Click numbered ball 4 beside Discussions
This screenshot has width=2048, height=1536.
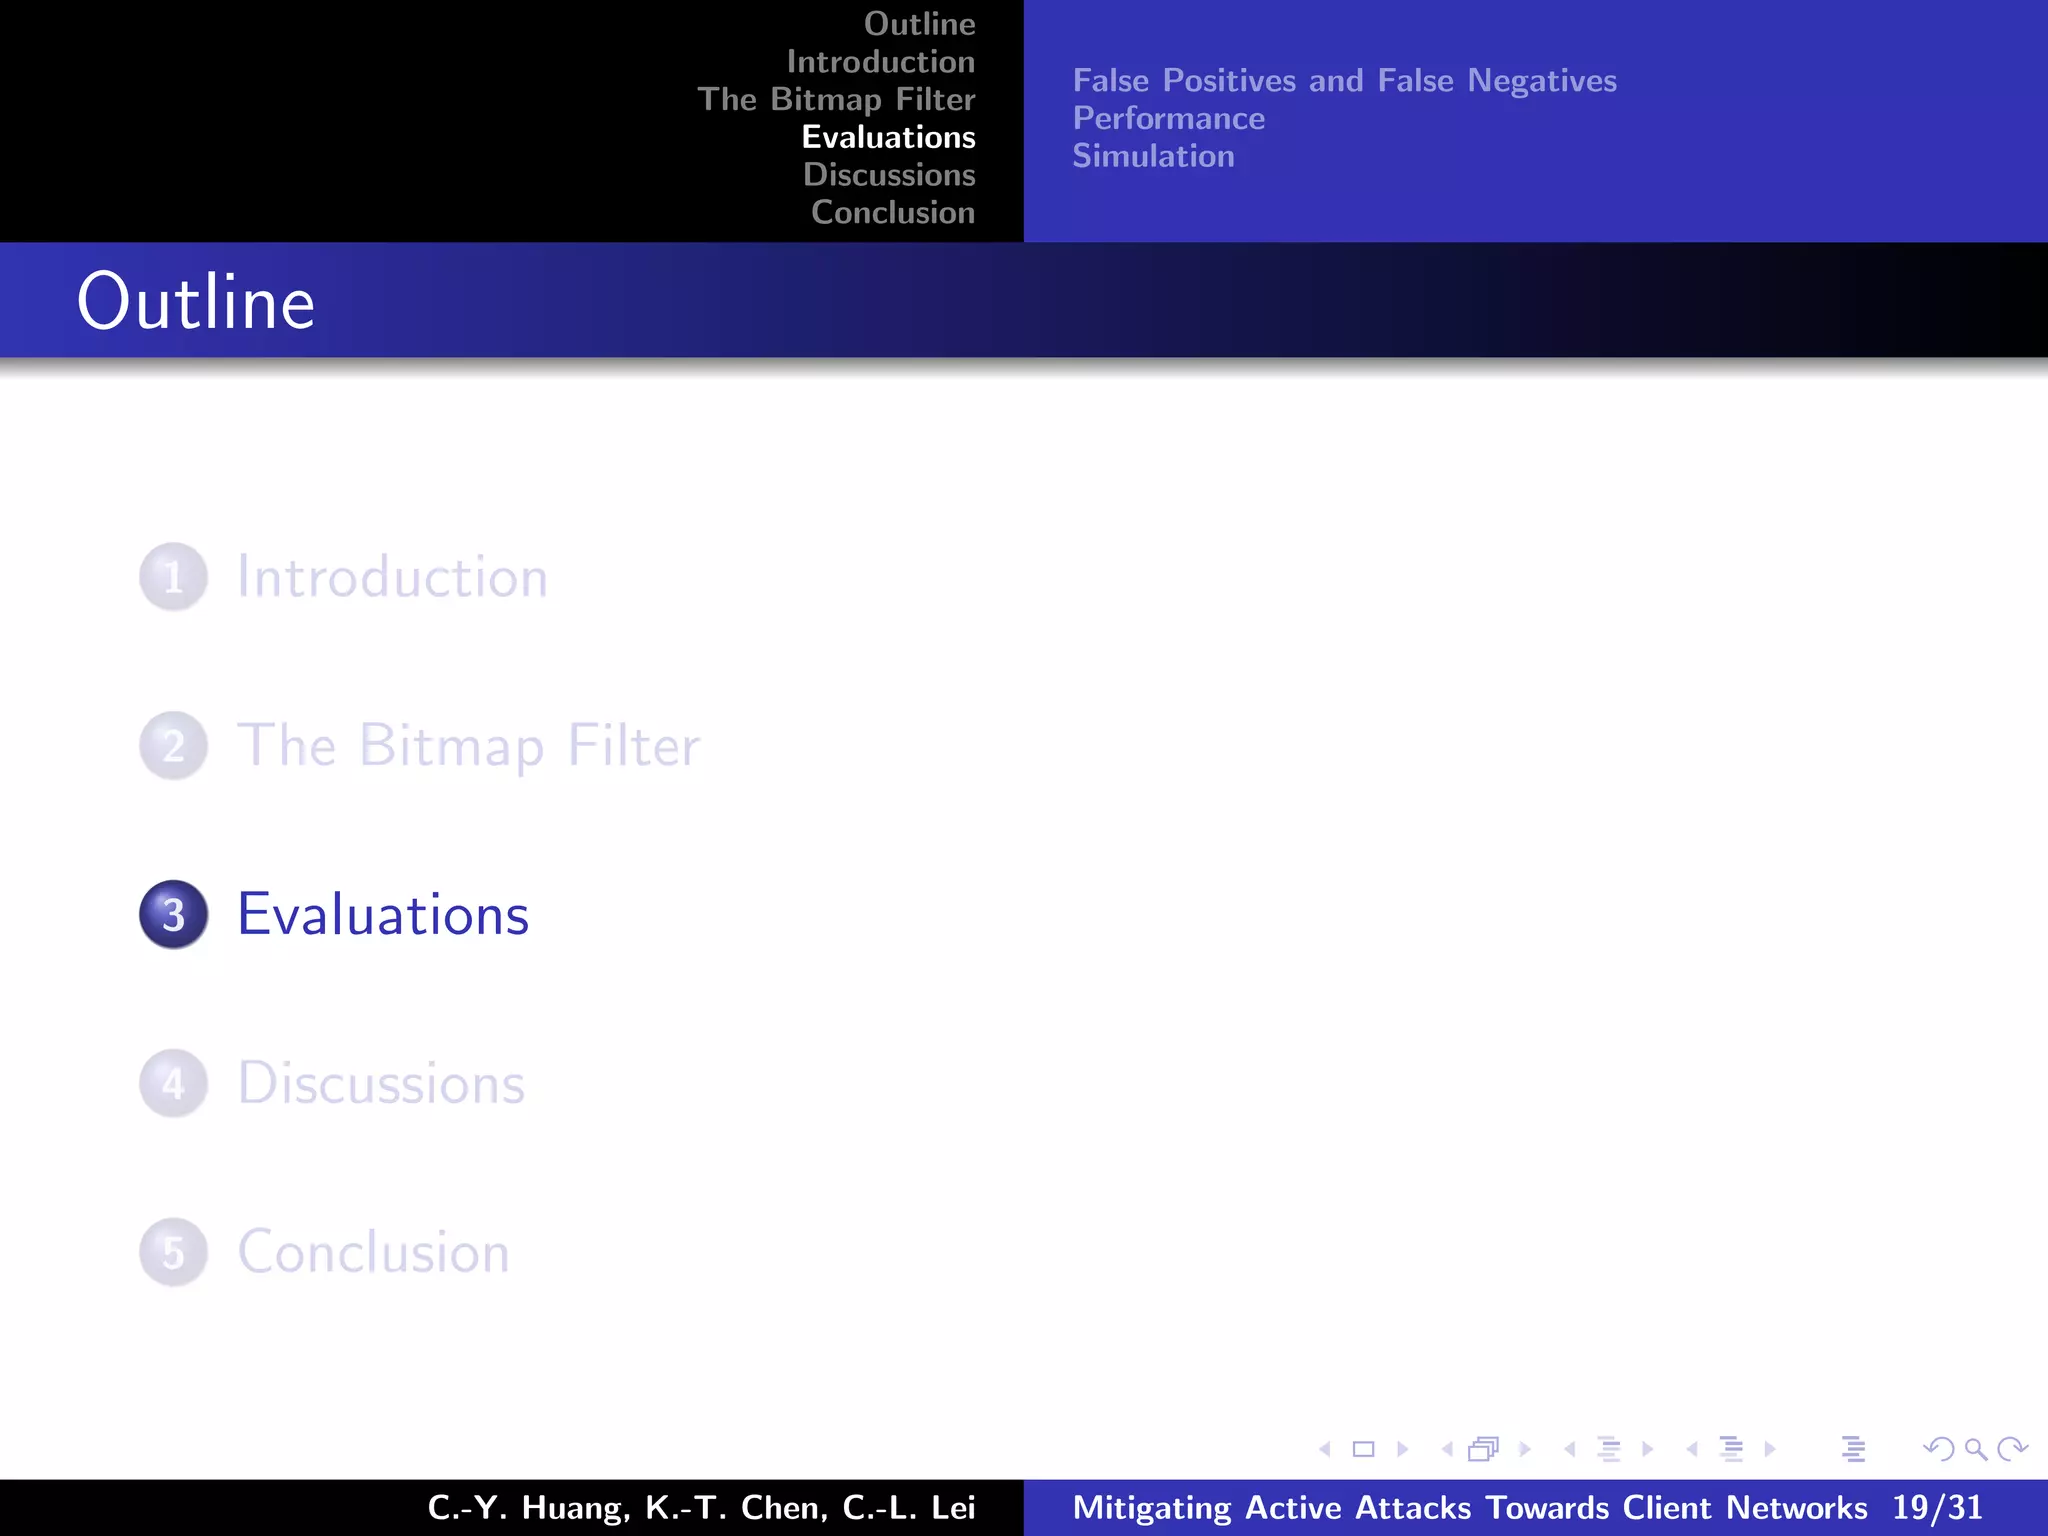click(174, 1083)
